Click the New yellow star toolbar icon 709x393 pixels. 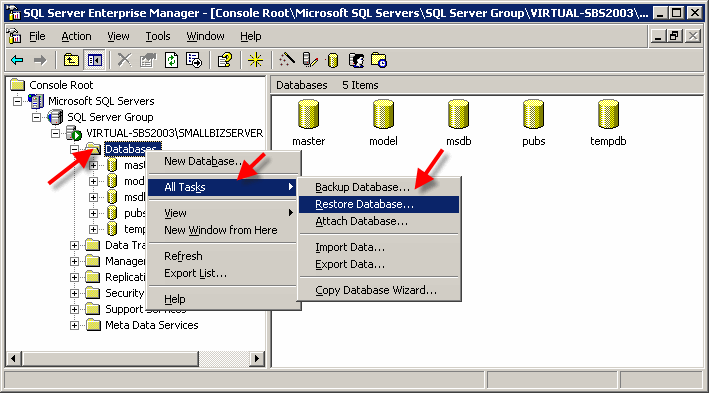point(255,60)
